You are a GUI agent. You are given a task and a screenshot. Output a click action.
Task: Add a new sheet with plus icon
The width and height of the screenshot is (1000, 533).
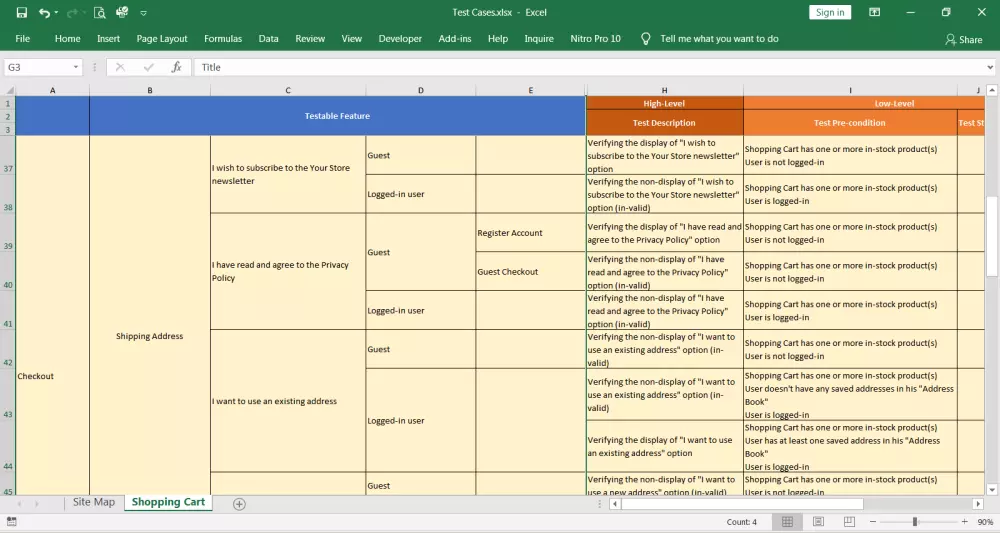[x=239, y=503]
